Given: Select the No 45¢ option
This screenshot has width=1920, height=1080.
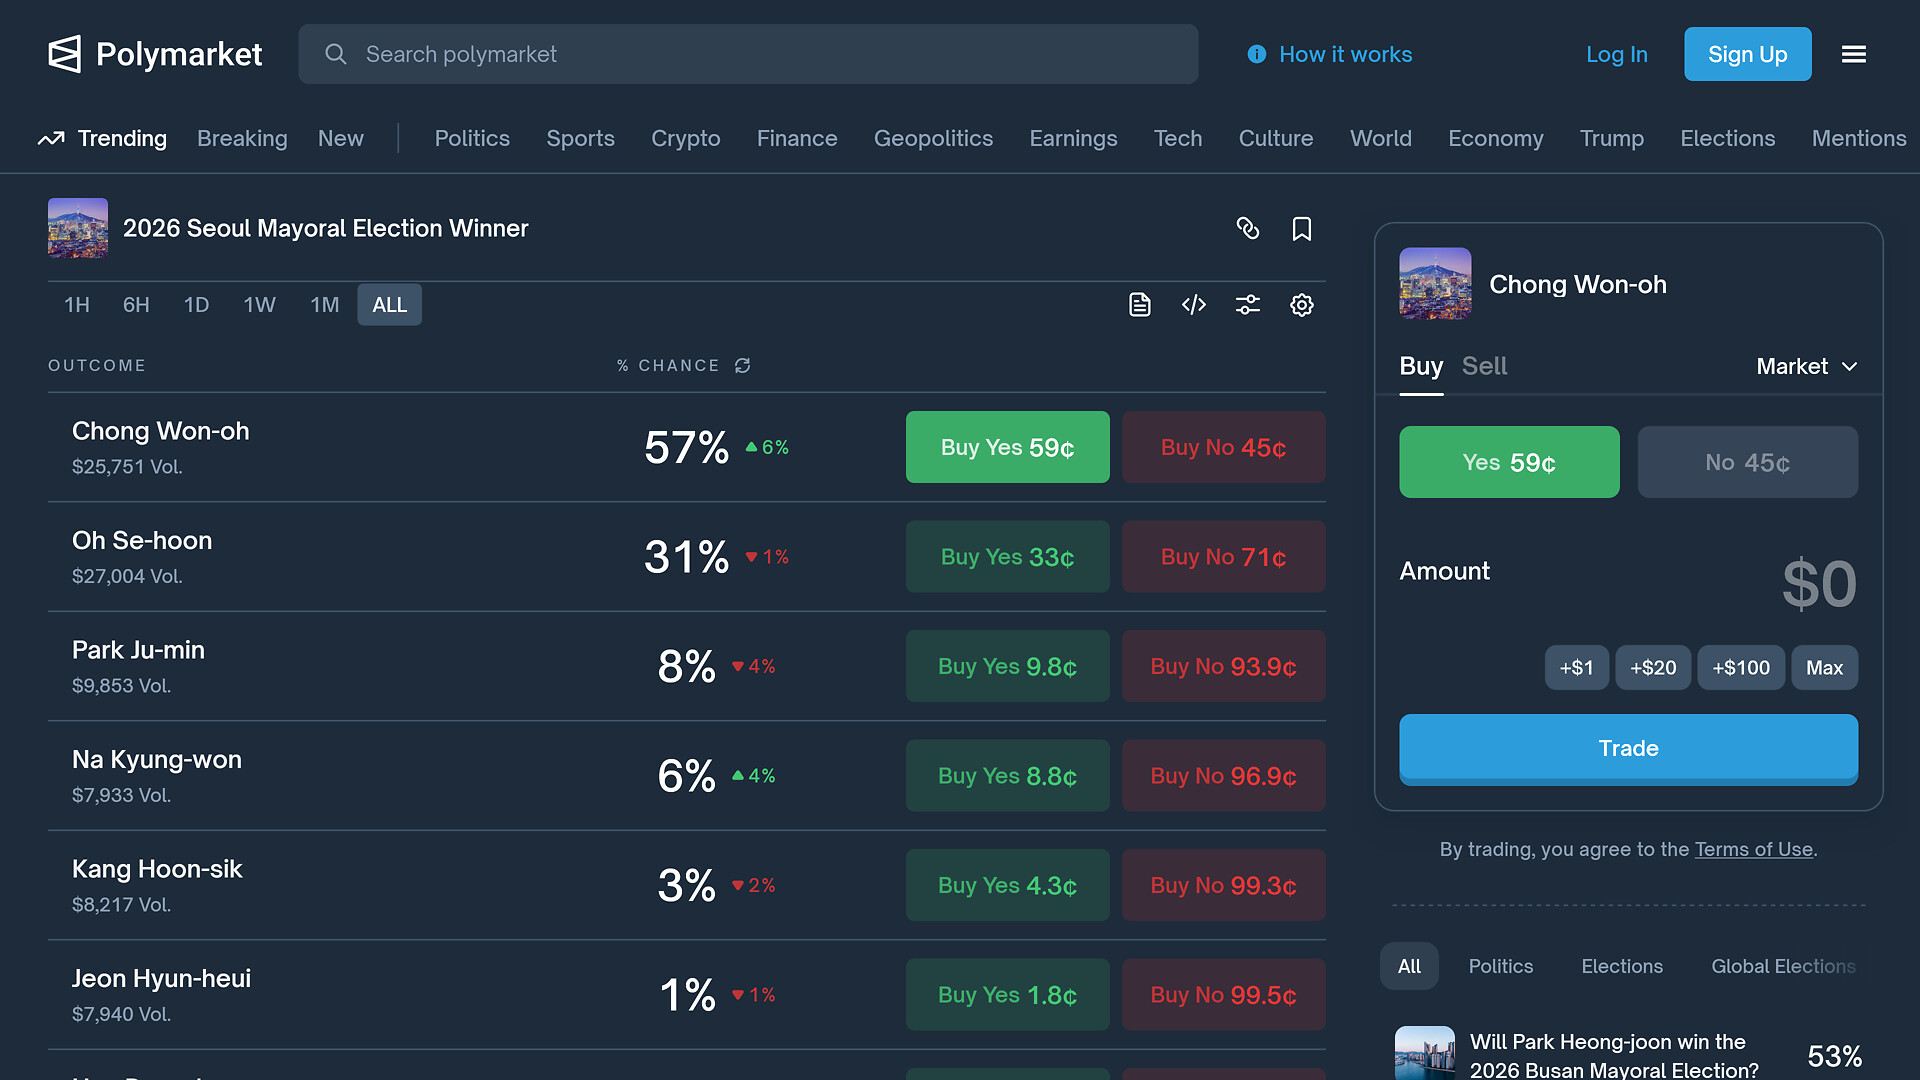Looking at the screenshot, I should tap(1747, 462).
